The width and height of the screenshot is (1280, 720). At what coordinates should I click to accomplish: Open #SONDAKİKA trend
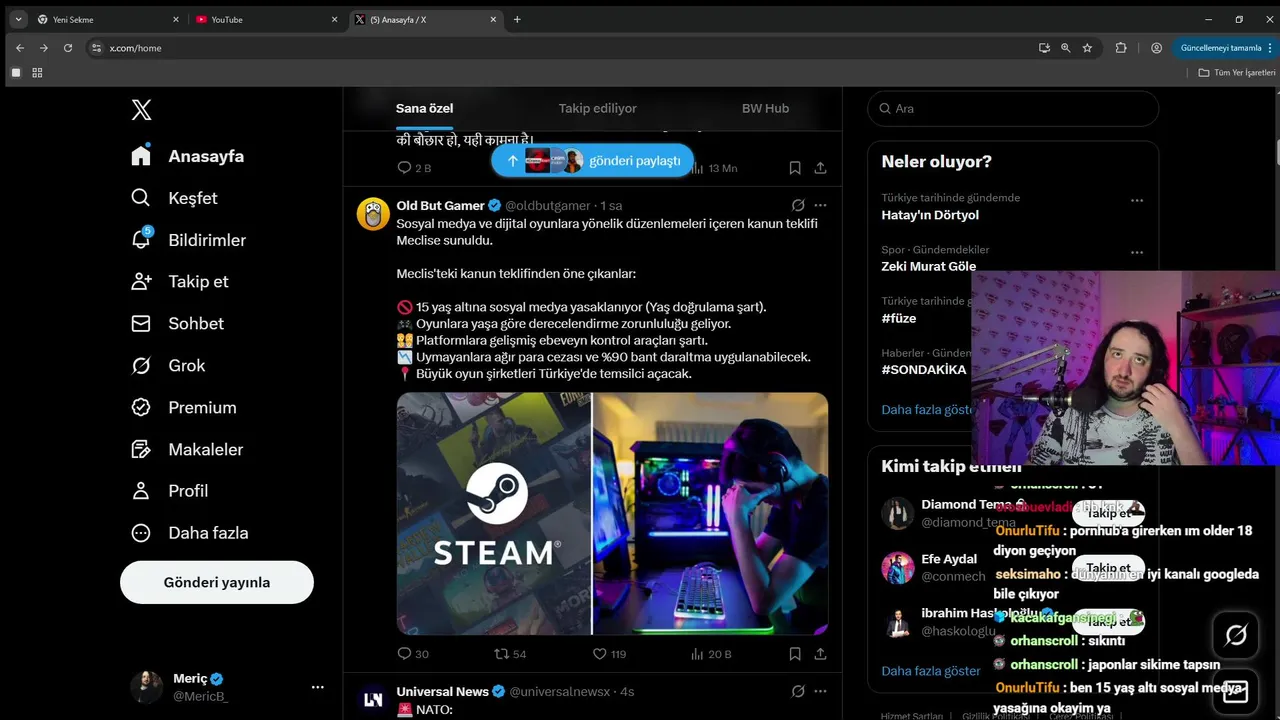coord(924,369)
